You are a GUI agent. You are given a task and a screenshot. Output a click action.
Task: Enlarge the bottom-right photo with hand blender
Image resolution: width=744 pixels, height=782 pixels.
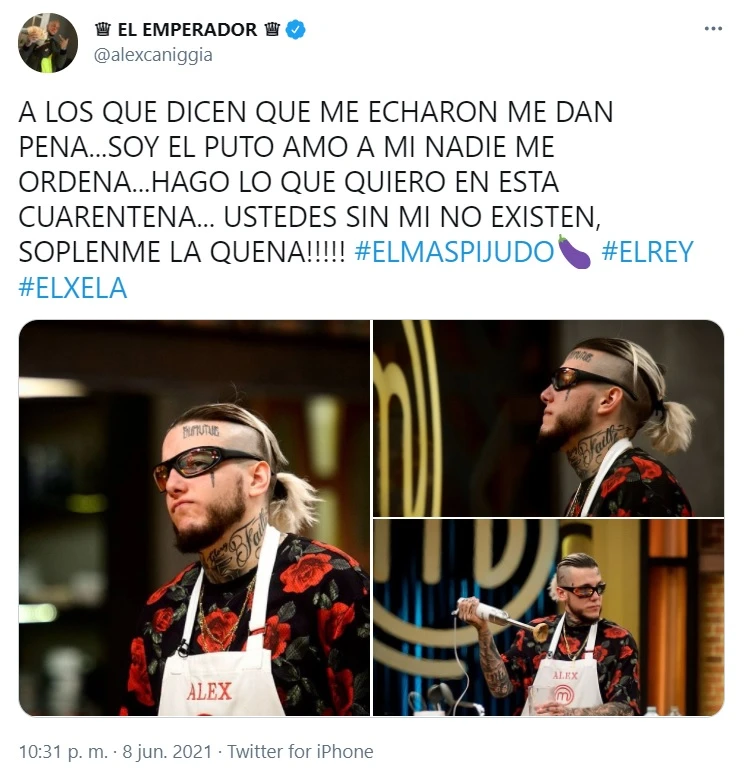[x=549, y=617]
